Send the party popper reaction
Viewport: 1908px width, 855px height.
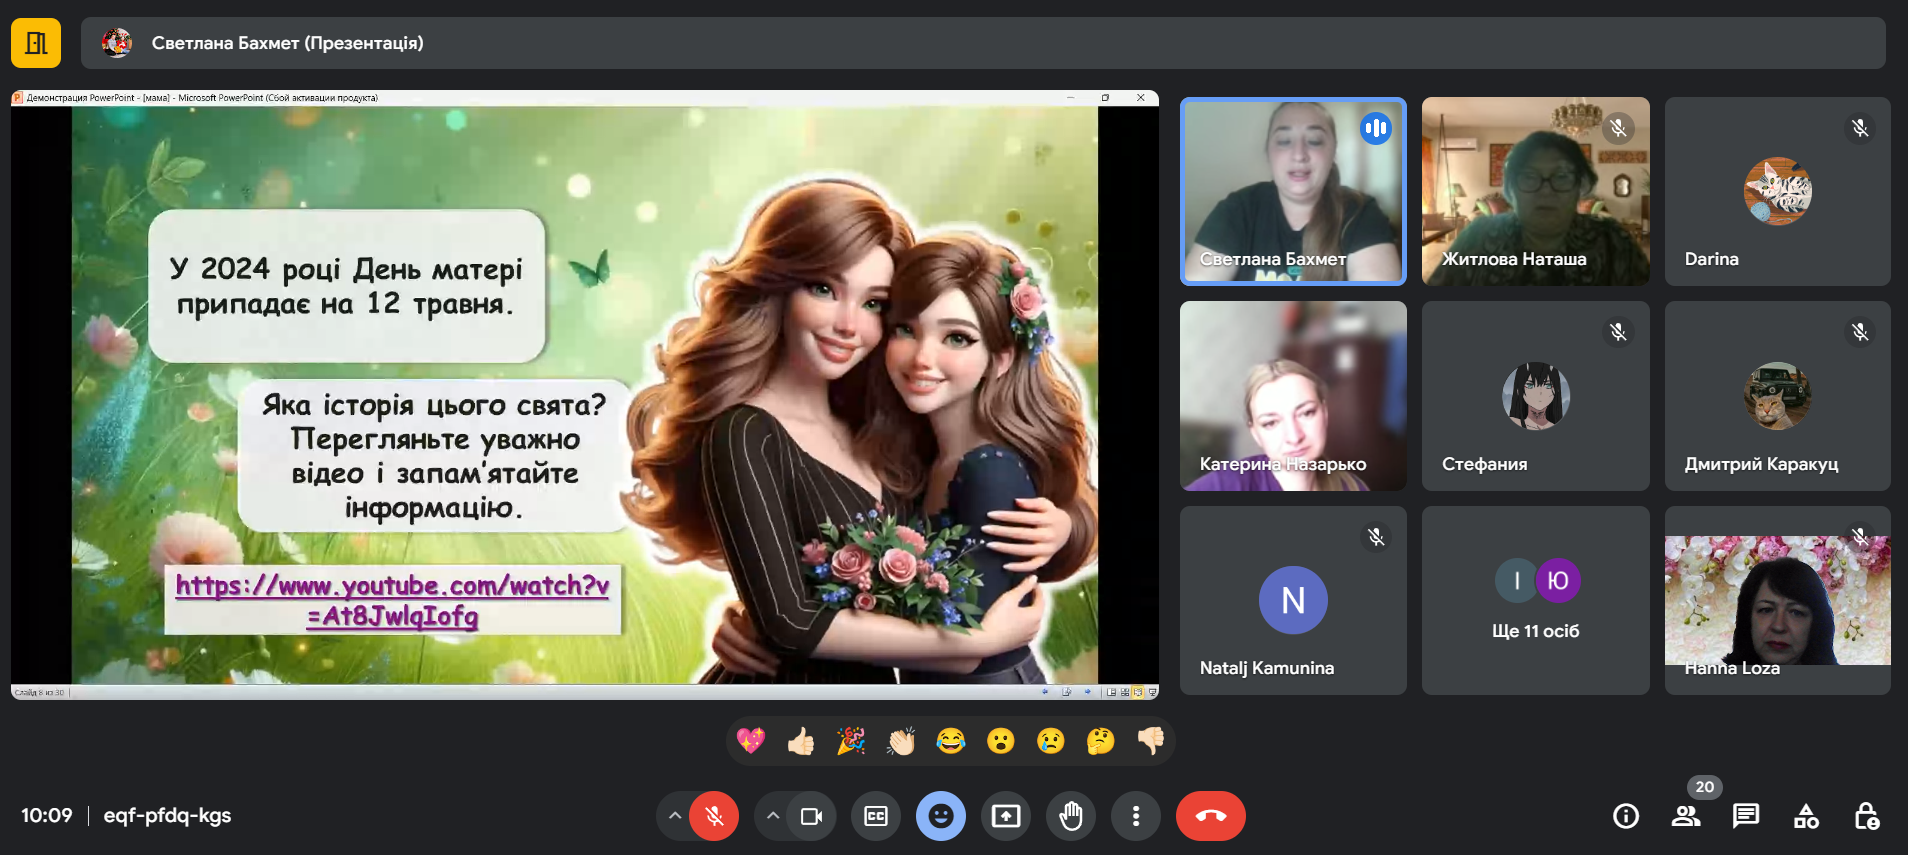851,741
